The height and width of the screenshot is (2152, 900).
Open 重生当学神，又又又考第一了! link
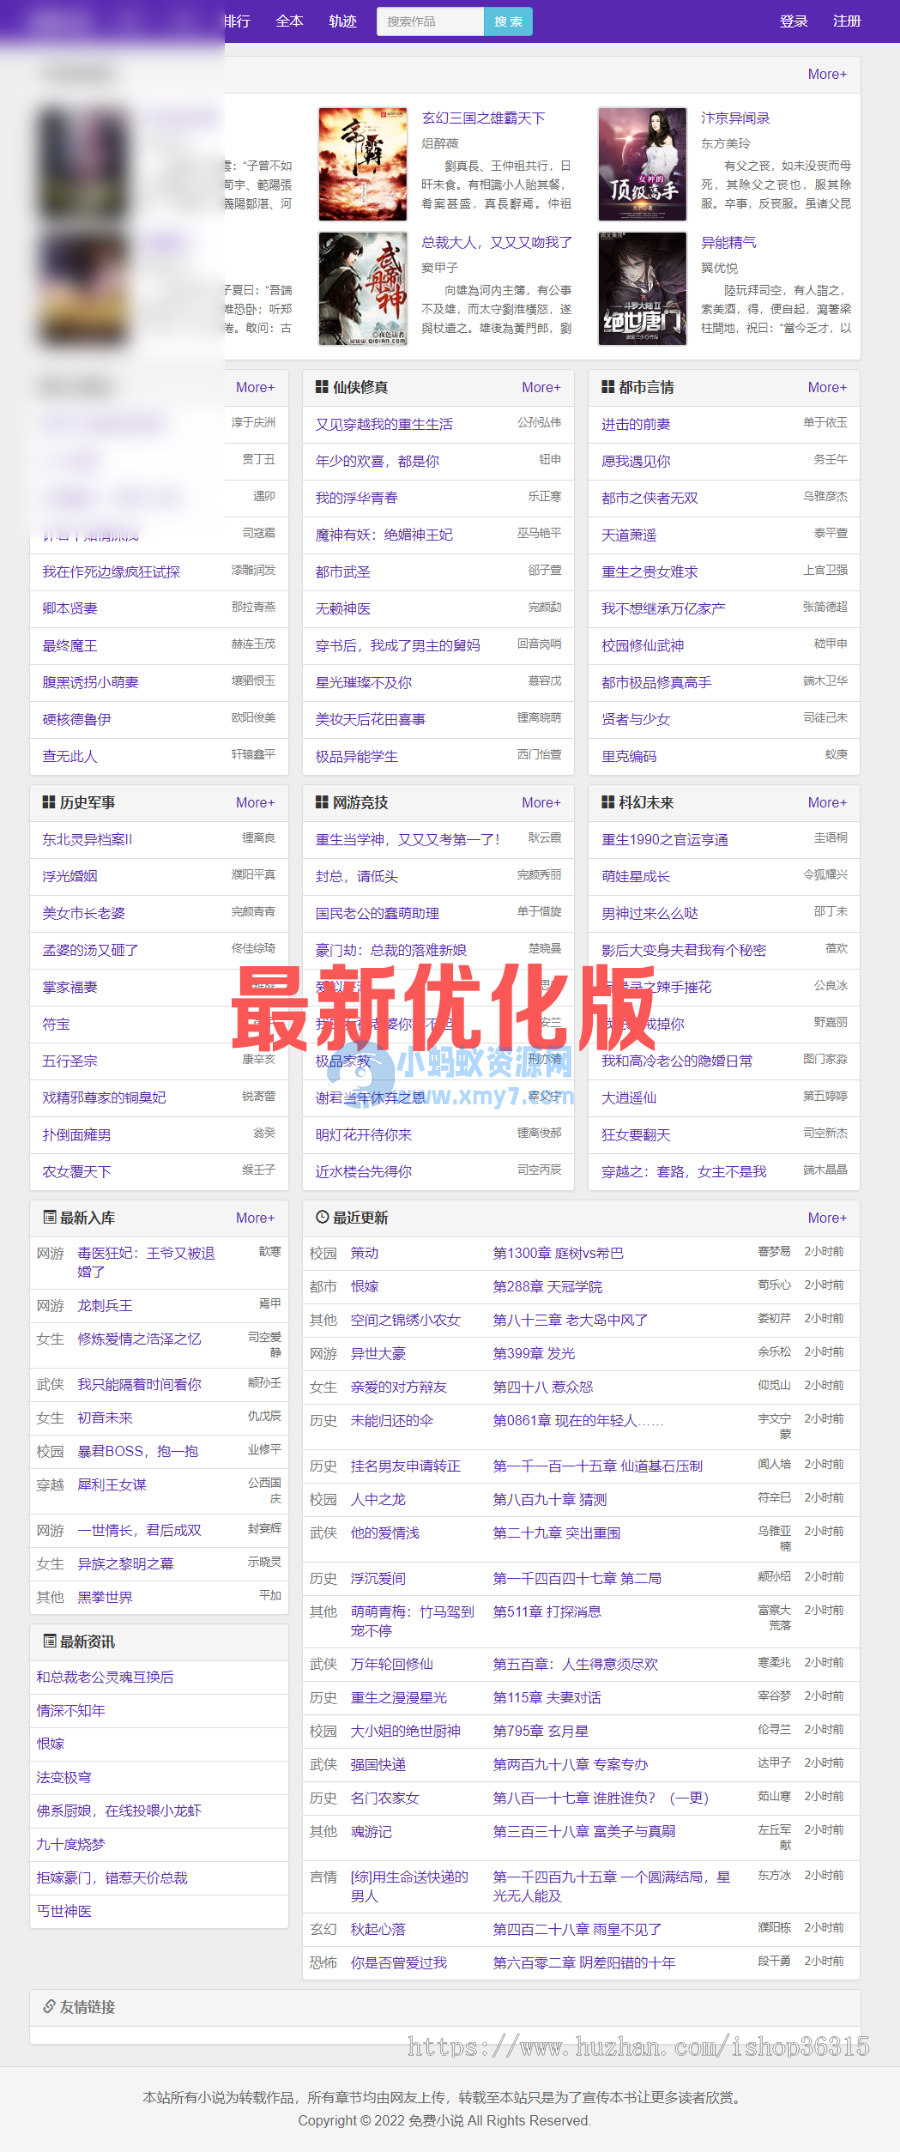[x=408, y=839]
